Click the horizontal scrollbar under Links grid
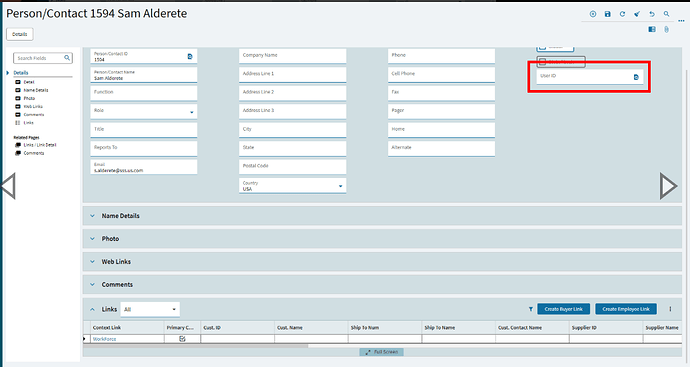 coord(196,346)
